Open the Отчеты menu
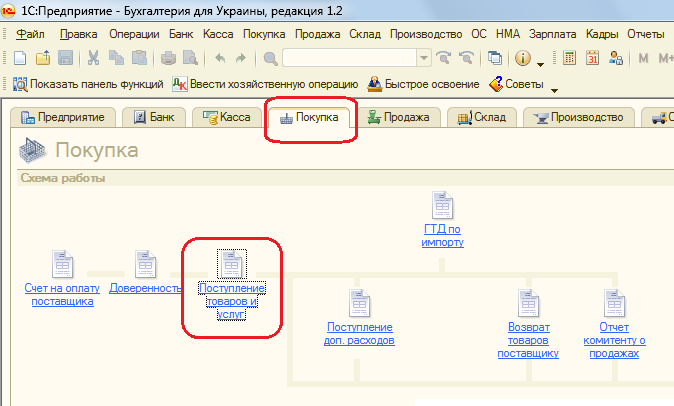 pyautogui.click(x=646, y=34)
